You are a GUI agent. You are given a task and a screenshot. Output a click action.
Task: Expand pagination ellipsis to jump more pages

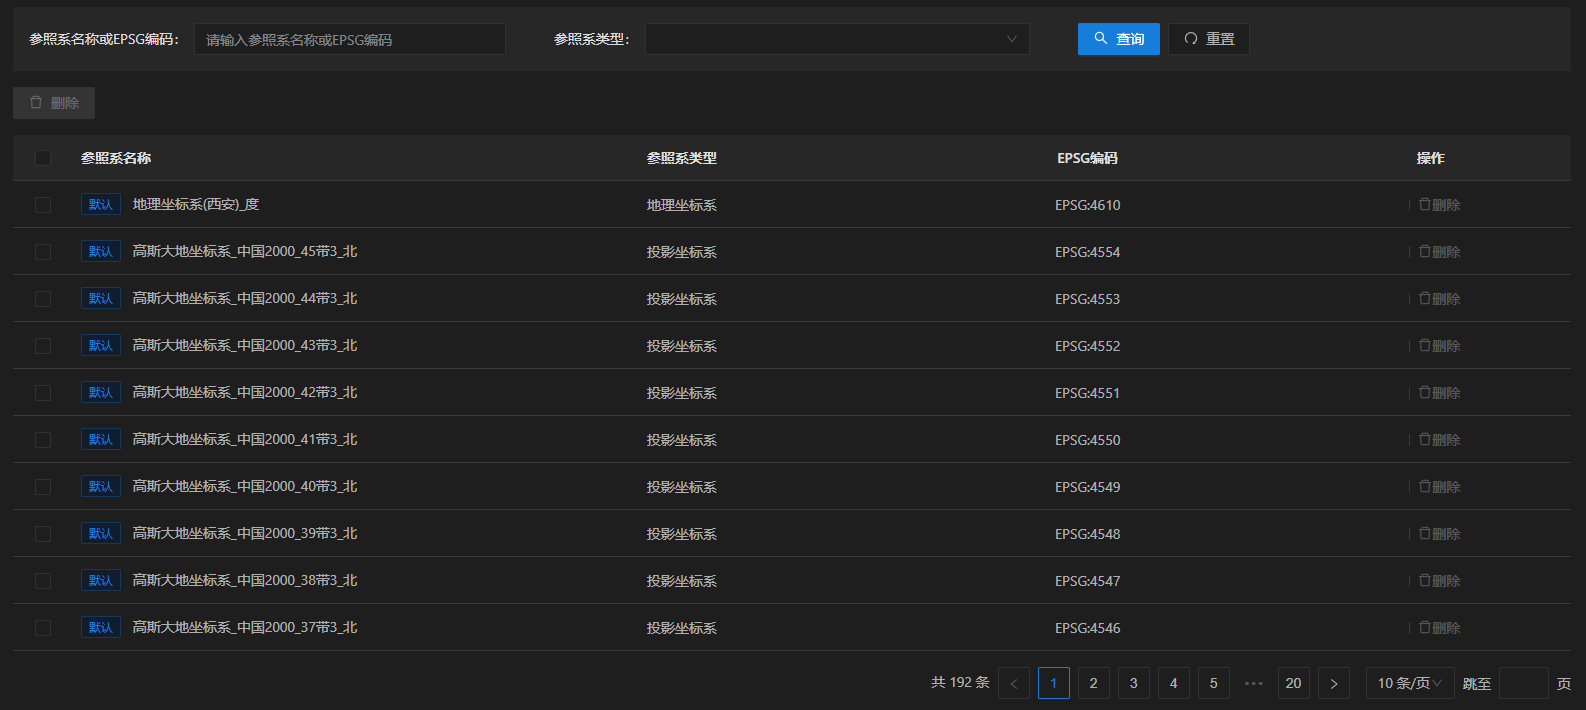coord(1253,683)
